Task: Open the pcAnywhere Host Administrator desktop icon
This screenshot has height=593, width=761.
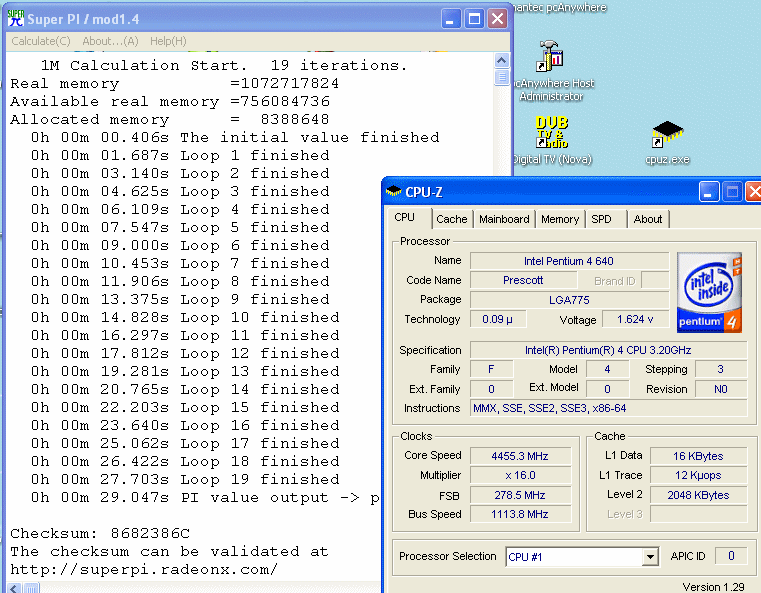Action: pos(551,57)
